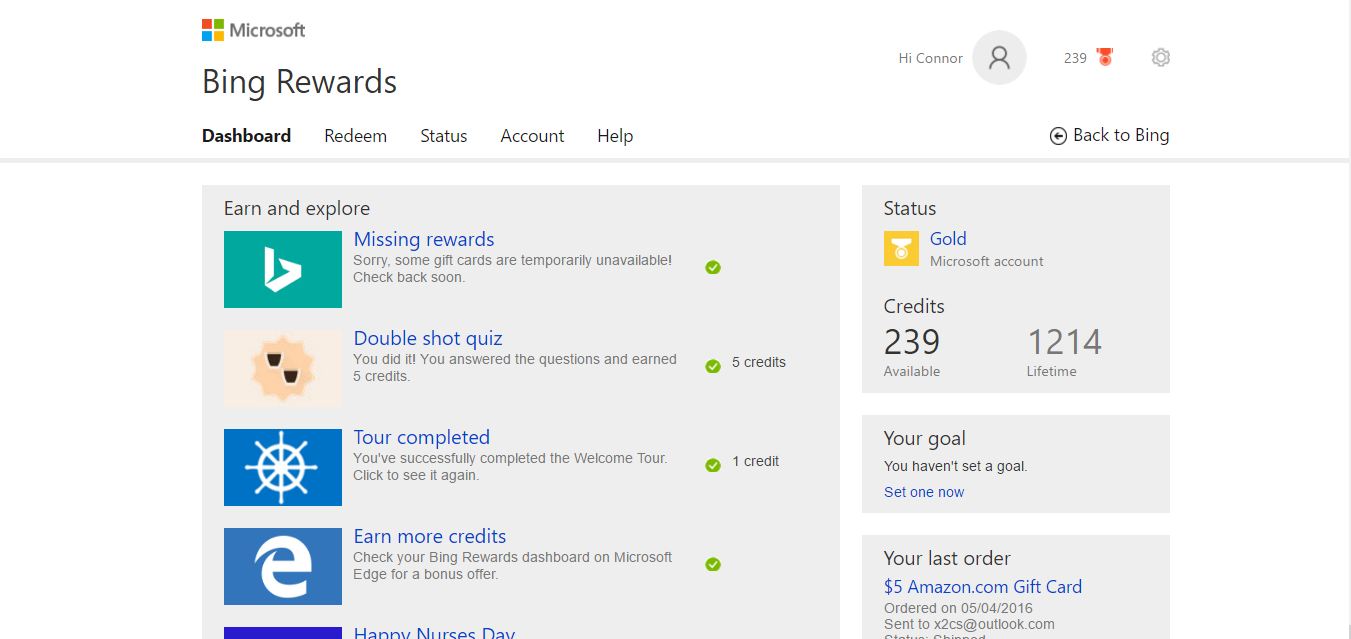Open Help from the navigation menu
The image size is (1351, 639).
[x=615, y=135]
